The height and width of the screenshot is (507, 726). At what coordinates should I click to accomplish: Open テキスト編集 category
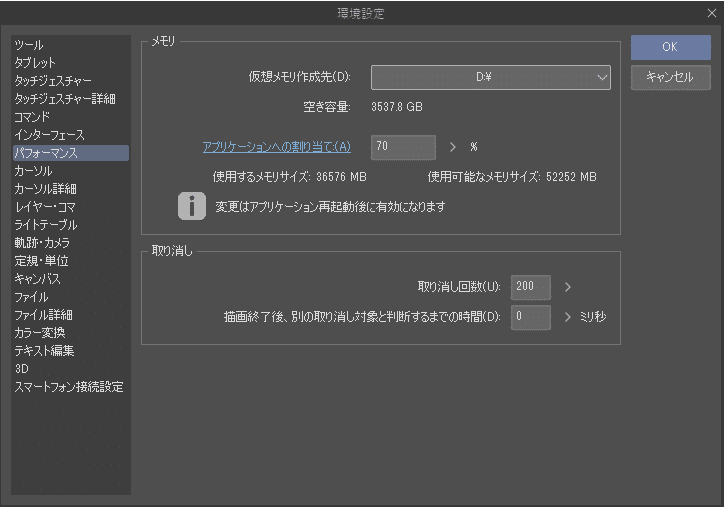coord(71,351)
